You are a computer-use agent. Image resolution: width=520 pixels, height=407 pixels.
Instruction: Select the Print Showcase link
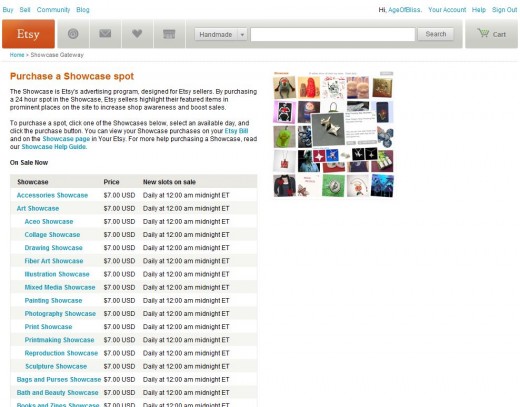coord(48,327)
